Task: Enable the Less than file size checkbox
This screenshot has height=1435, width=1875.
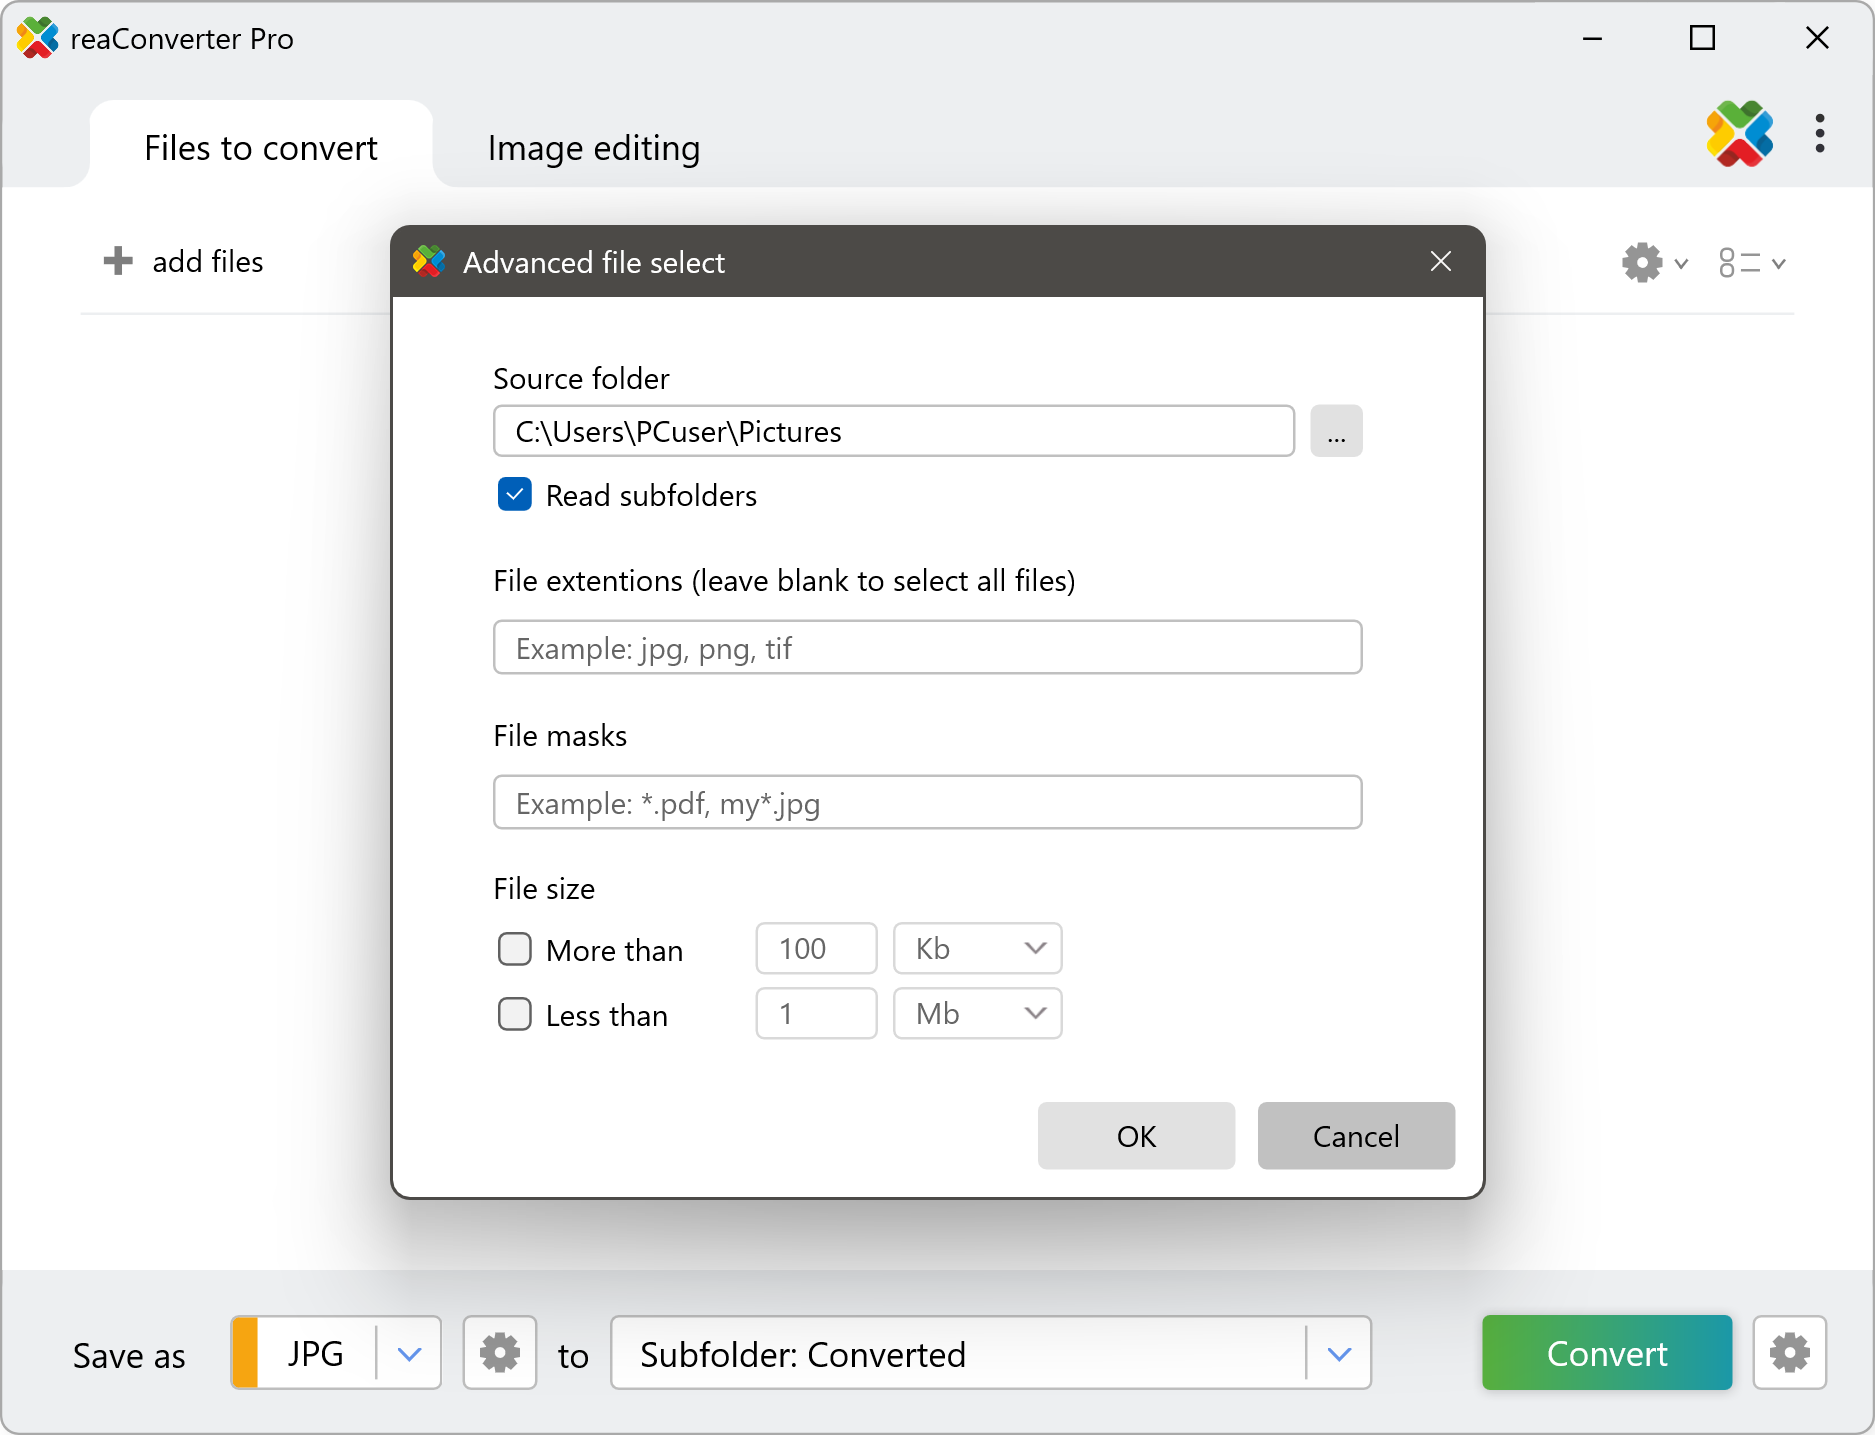Action: click(x=515, y=1014)
